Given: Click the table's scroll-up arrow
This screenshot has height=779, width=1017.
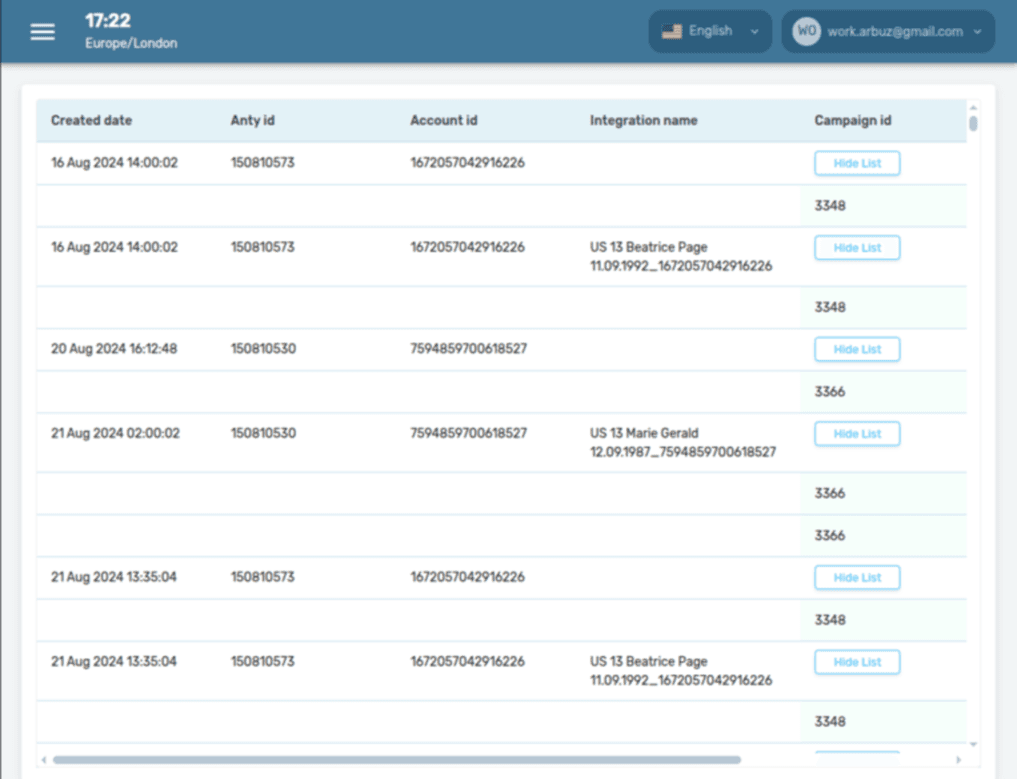Looking at the screenshot, I should [x=973, y=106].
